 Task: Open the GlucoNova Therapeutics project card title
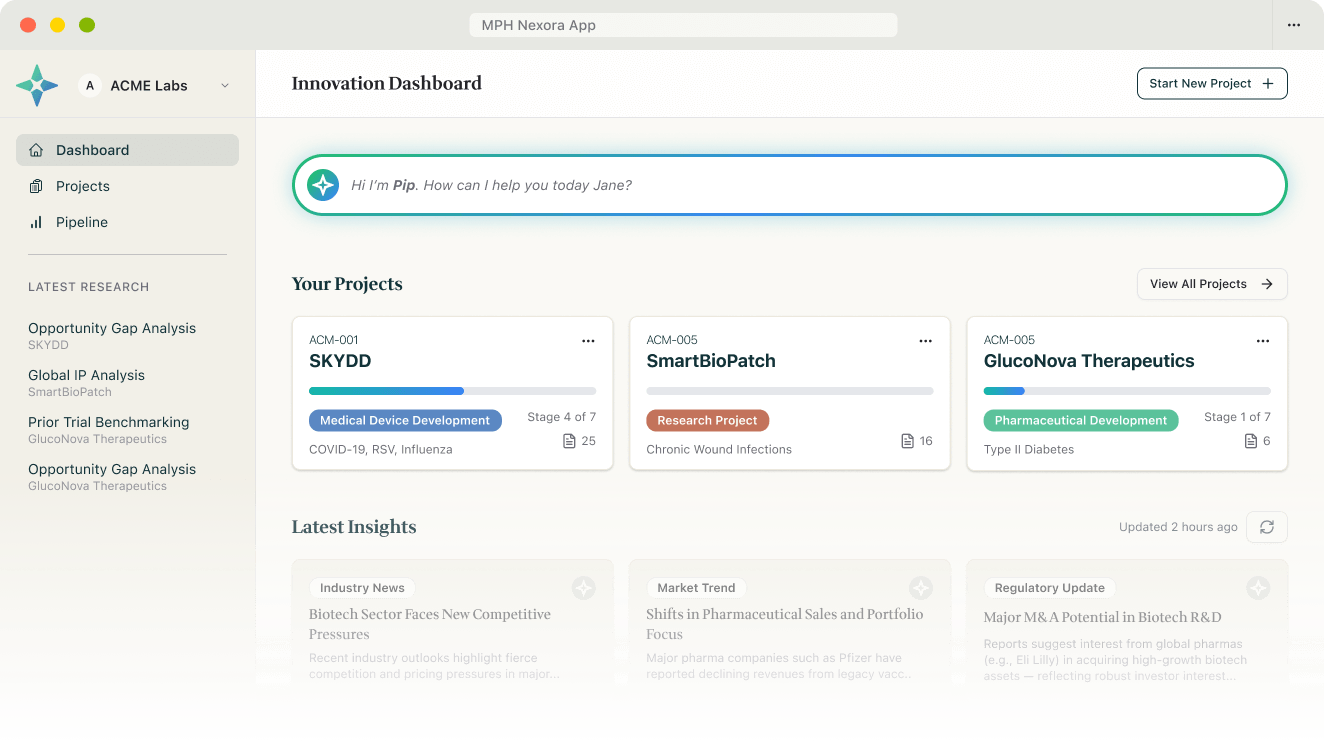(x=1089, y=361)
